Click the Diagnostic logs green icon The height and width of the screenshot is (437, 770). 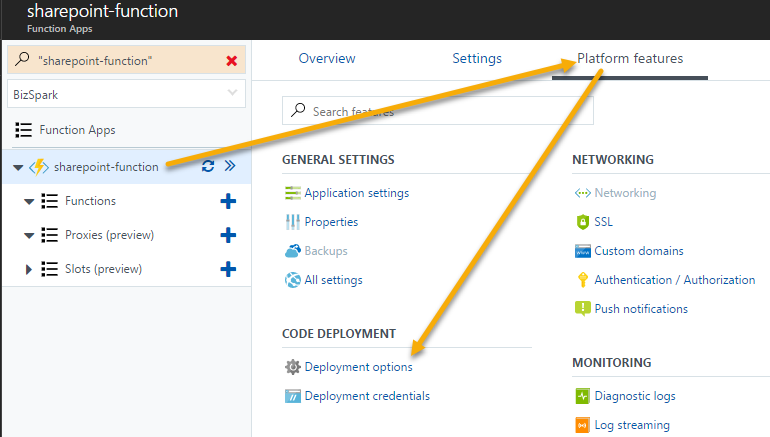coord(582,396)
